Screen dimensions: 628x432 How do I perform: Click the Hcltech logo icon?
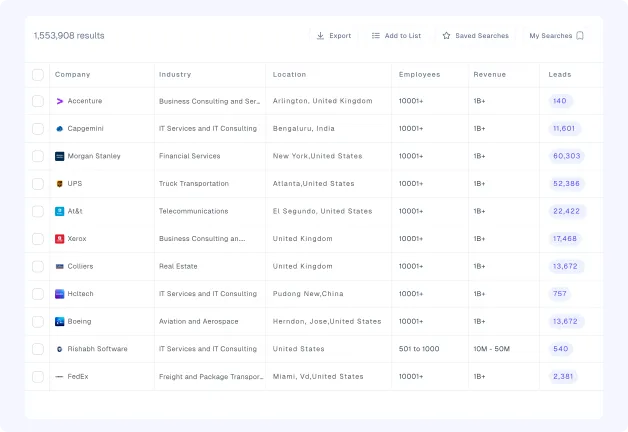[60, 294]
